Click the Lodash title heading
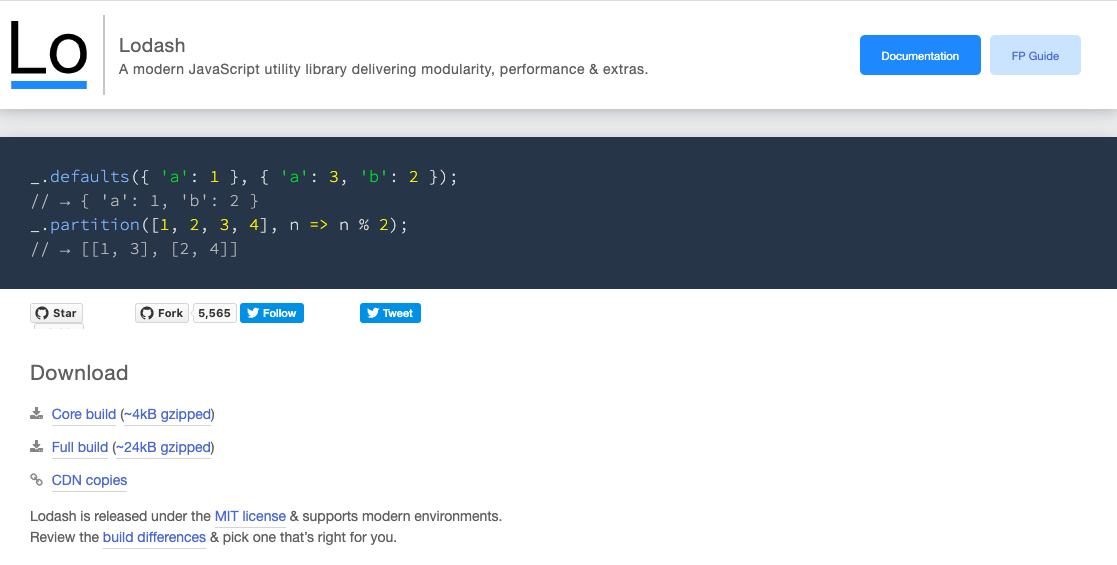 152,46
